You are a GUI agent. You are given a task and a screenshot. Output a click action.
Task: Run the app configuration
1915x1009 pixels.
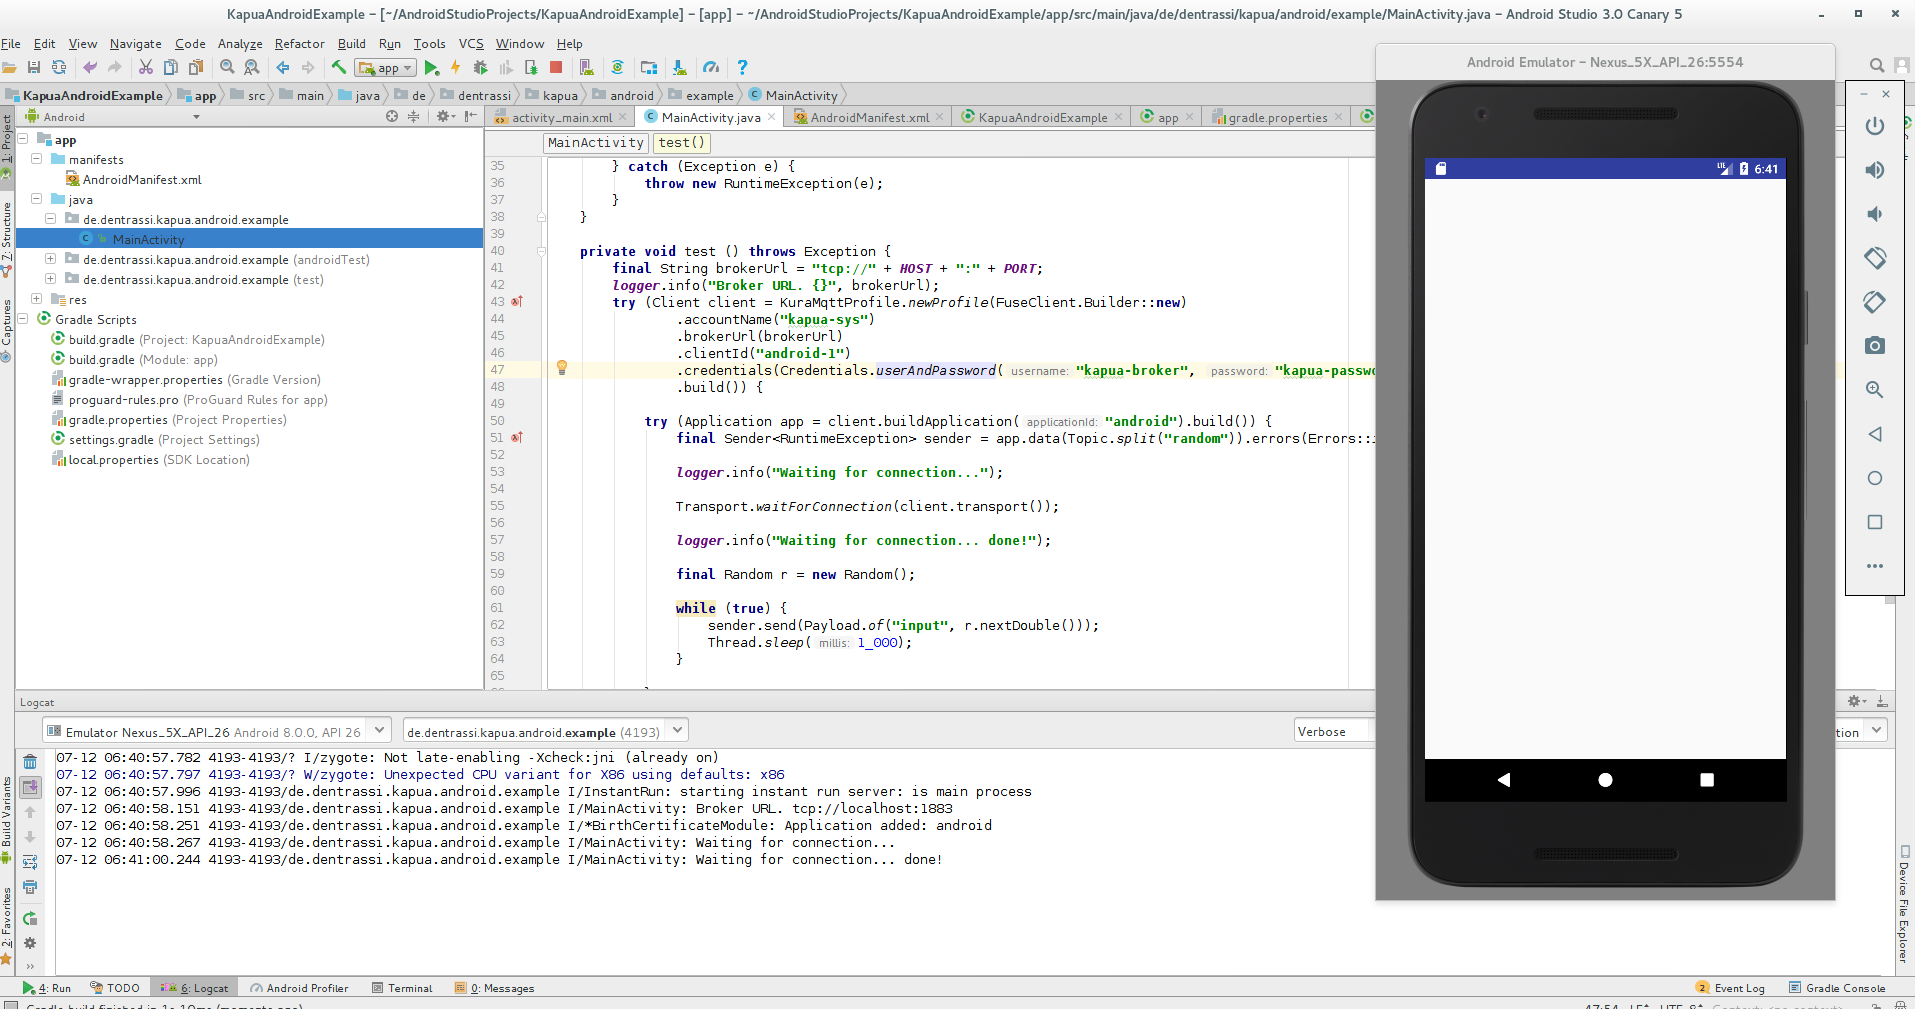click(432, 67)
